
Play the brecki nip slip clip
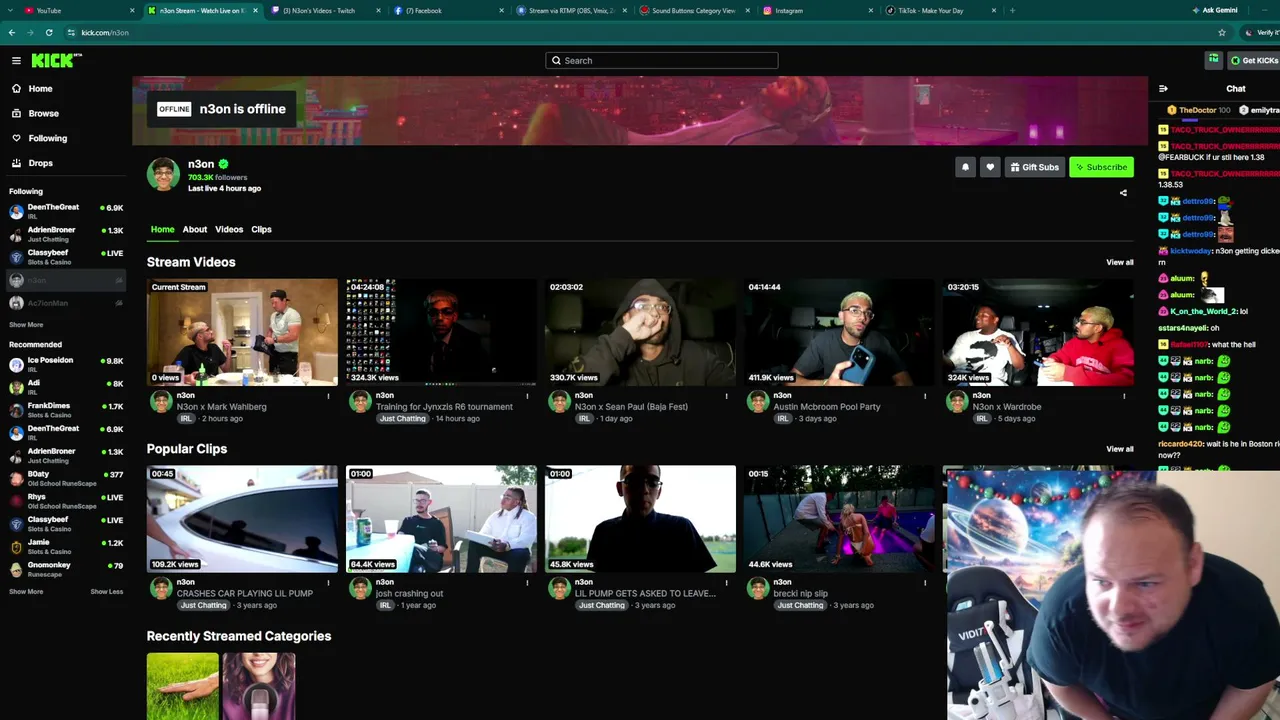(x=839, y=519)
